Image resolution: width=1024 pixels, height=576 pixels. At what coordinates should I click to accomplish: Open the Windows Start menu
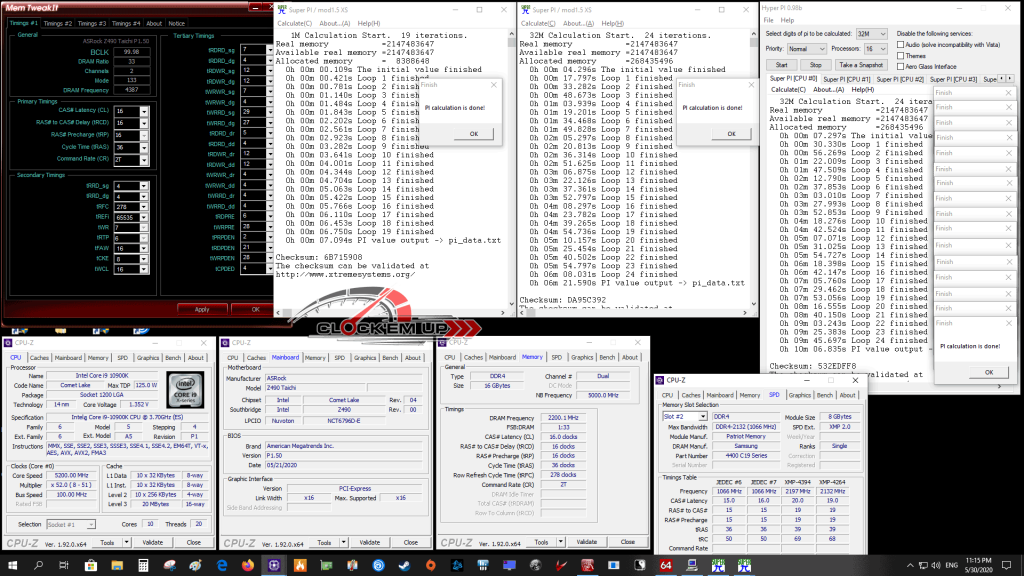pyautogui.click(x=12, y=565)
